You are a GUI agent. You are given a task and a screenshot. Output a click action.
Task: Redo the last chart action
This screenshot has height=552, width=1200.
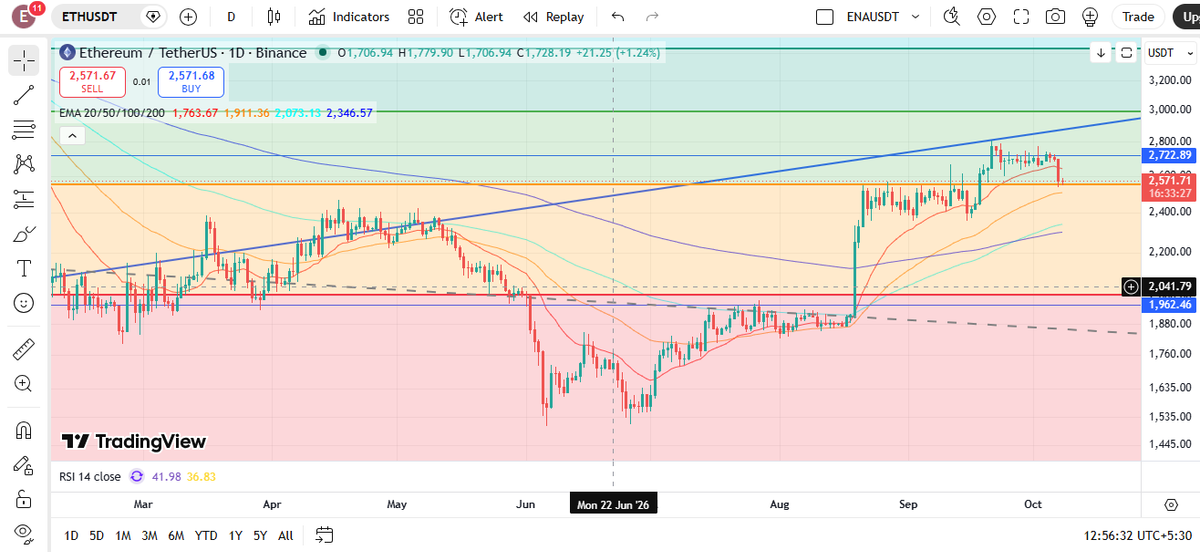pos(653,17)
